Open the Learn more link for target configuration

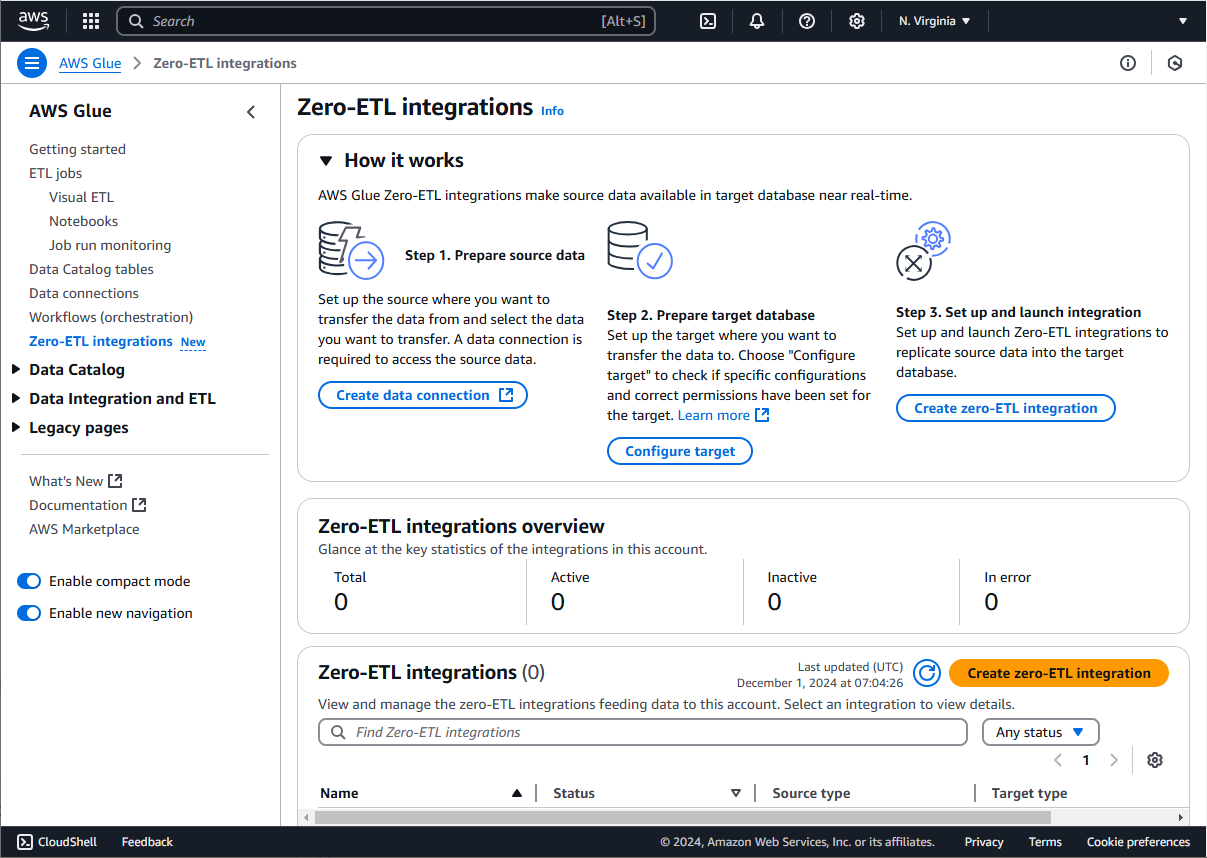pos(714,414)
